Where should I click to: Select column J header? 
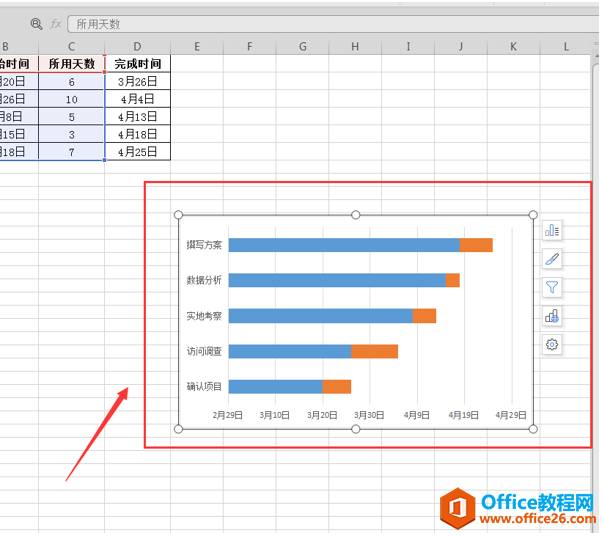coord(463,47)
